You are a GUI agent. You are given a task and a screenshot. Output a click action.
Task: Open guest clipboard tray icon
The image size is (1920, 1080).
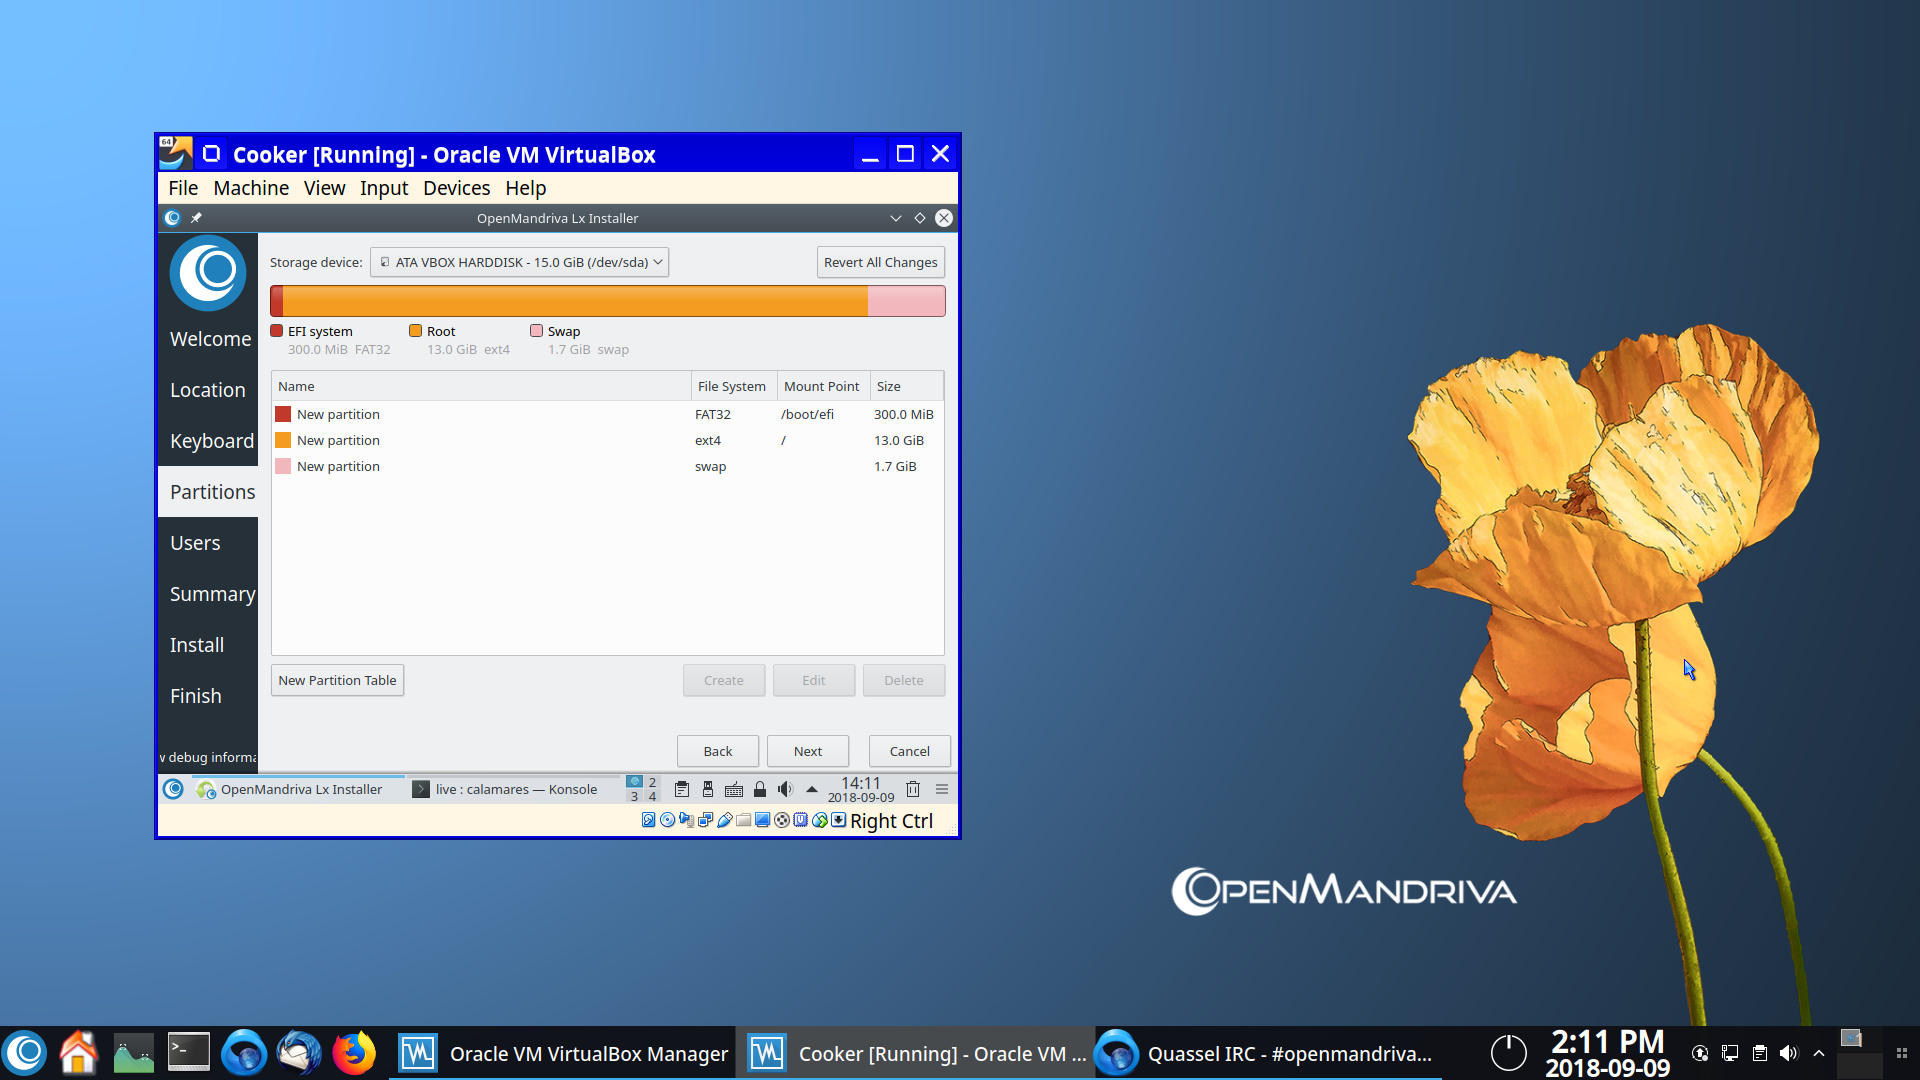click(681, 789)
